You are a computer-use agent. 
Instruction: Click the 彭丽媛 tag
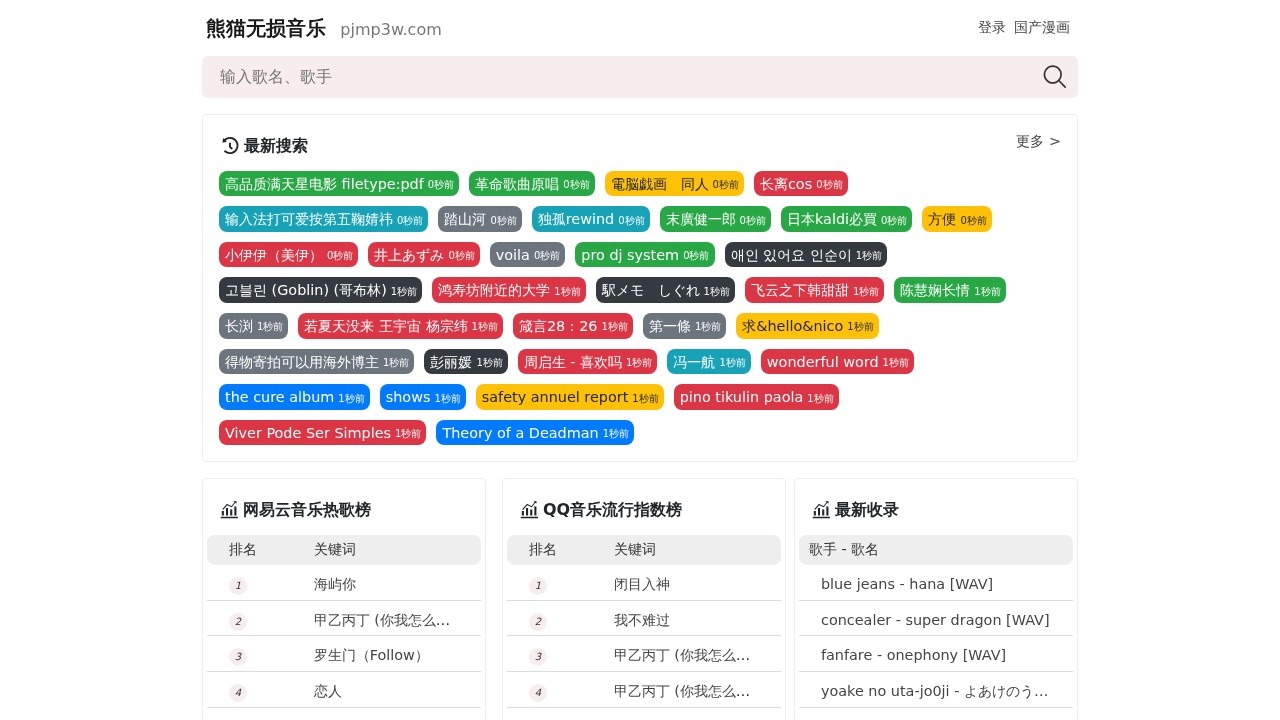[466, 362]
